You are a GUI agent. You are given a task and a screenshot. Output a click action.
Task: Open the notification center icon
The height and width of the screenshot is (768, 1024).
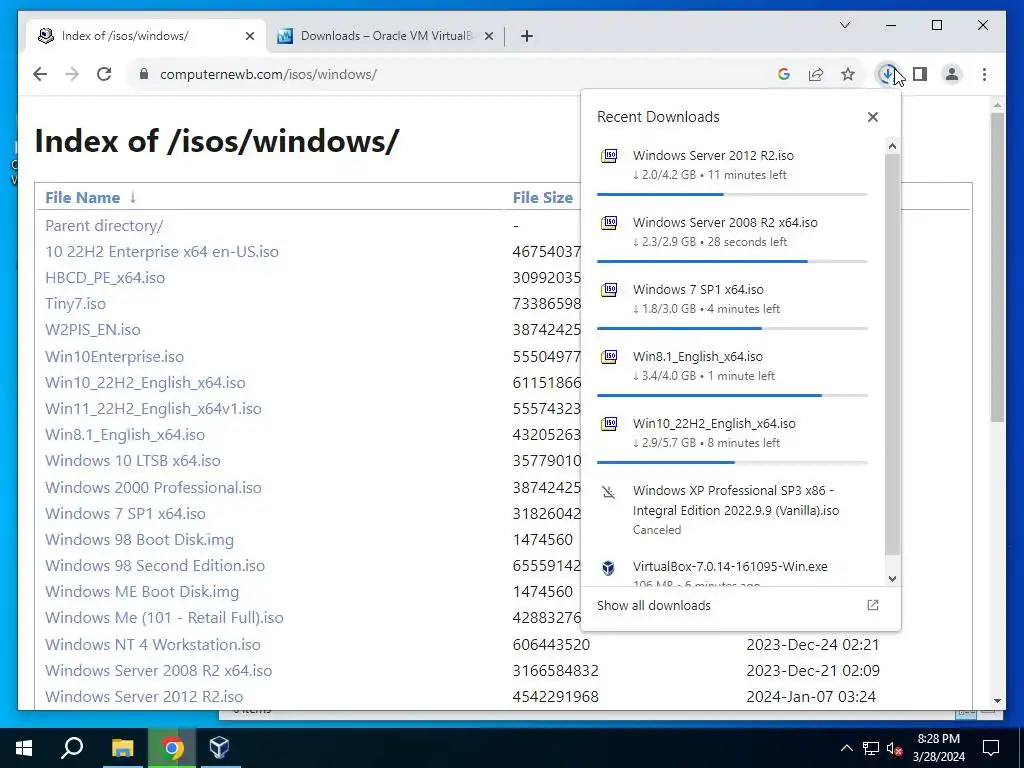click(991, 748)
